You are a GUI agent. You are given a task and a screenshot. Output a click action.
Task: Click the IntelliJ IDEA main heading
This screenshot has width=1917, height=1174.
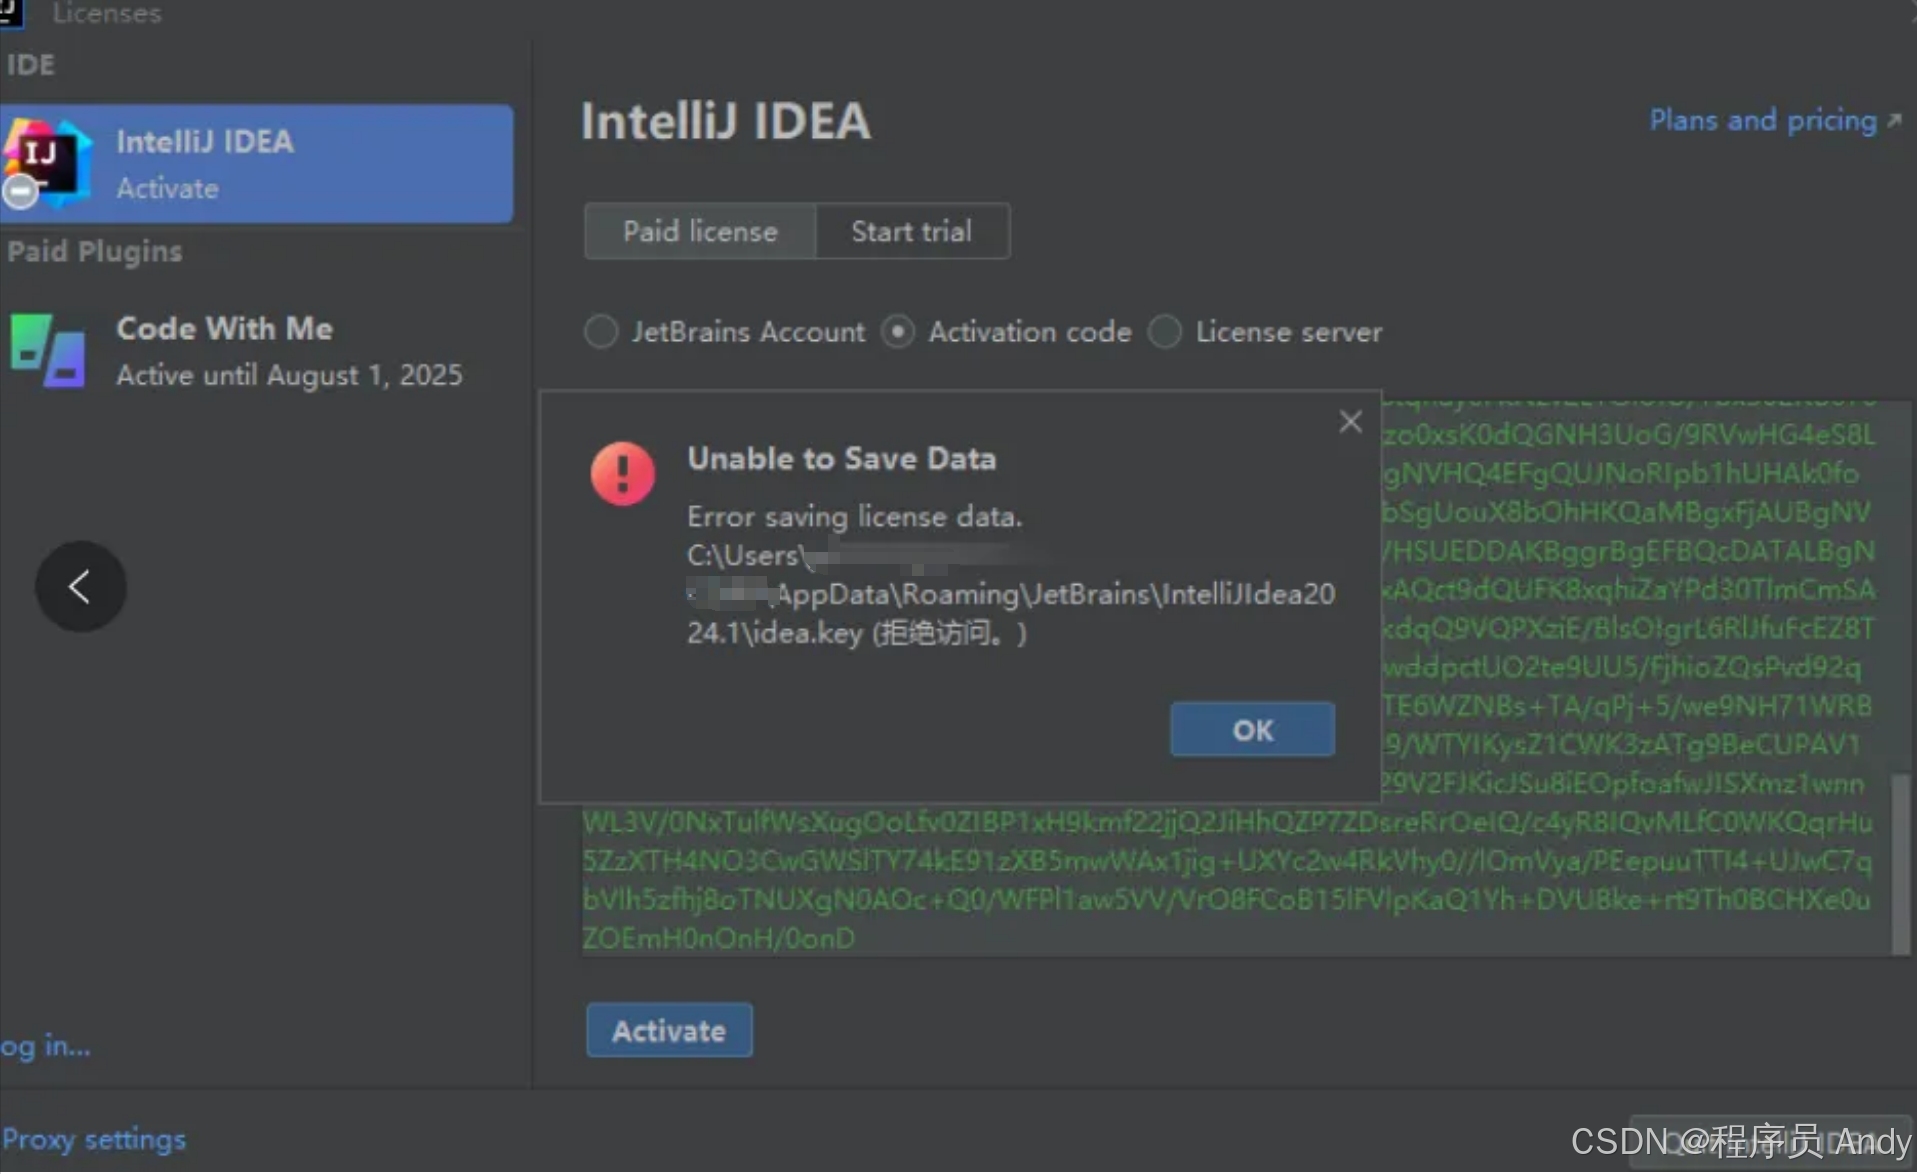click(x=726, y=122)
